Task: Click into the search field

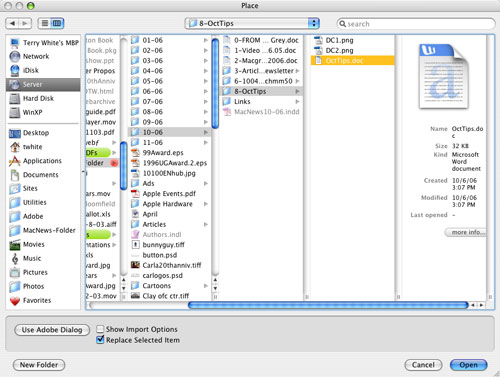Action: (x=416, y=24)
